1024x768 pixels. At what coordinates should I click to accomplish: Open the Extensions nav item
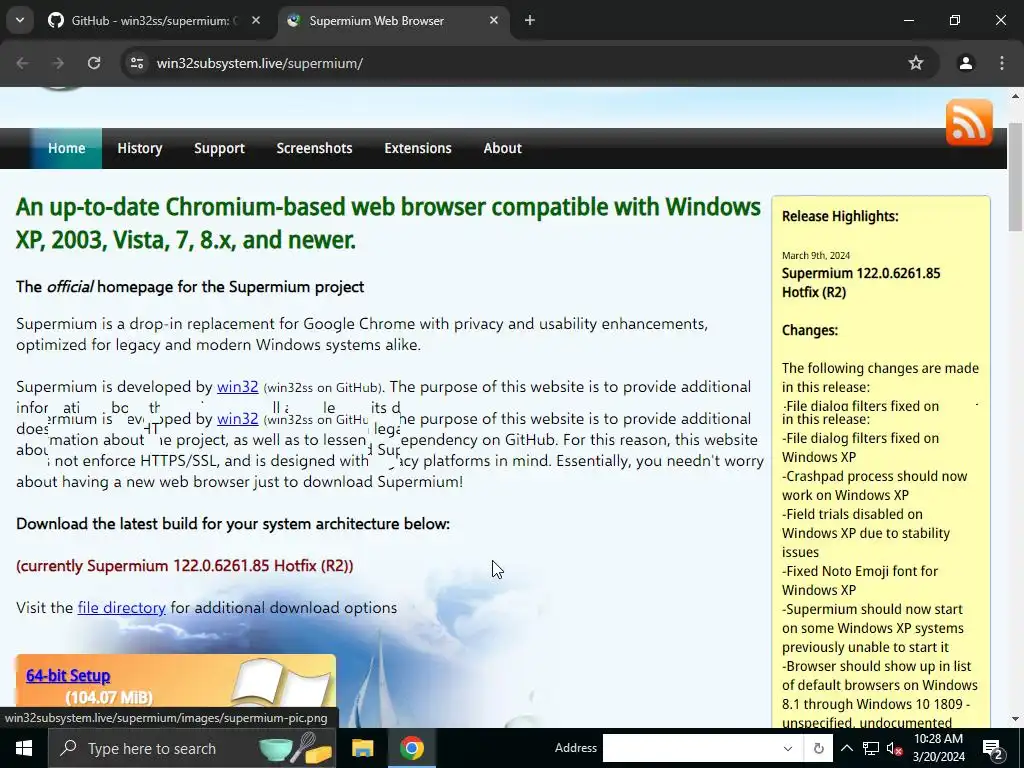[x=418, y=148]
